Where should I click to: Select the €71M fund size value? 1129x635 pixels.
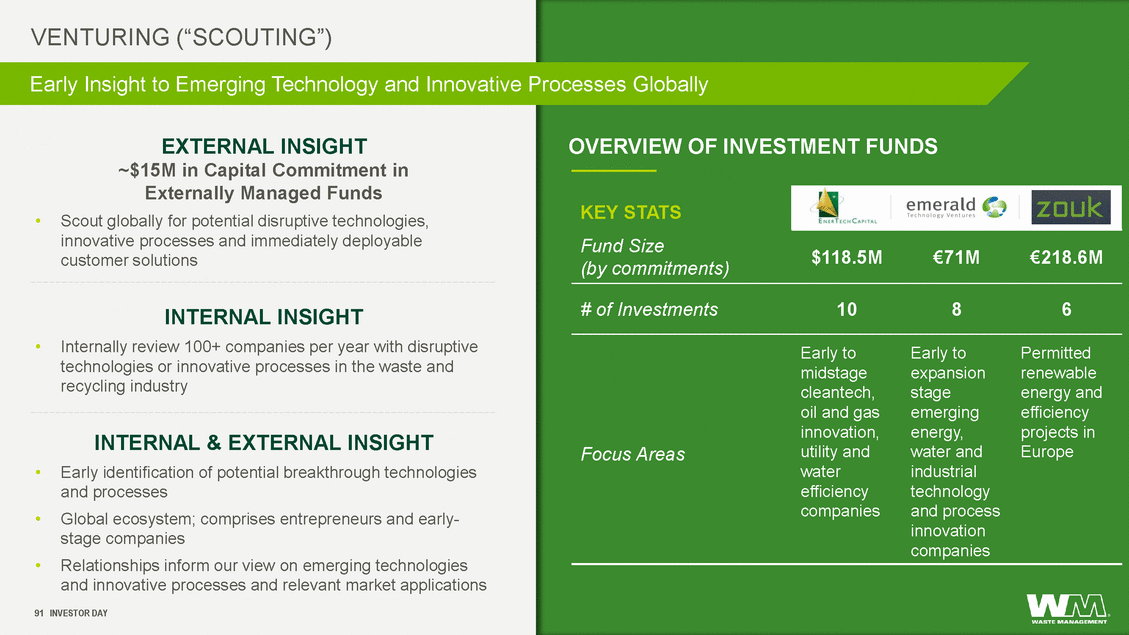[956, 258]
